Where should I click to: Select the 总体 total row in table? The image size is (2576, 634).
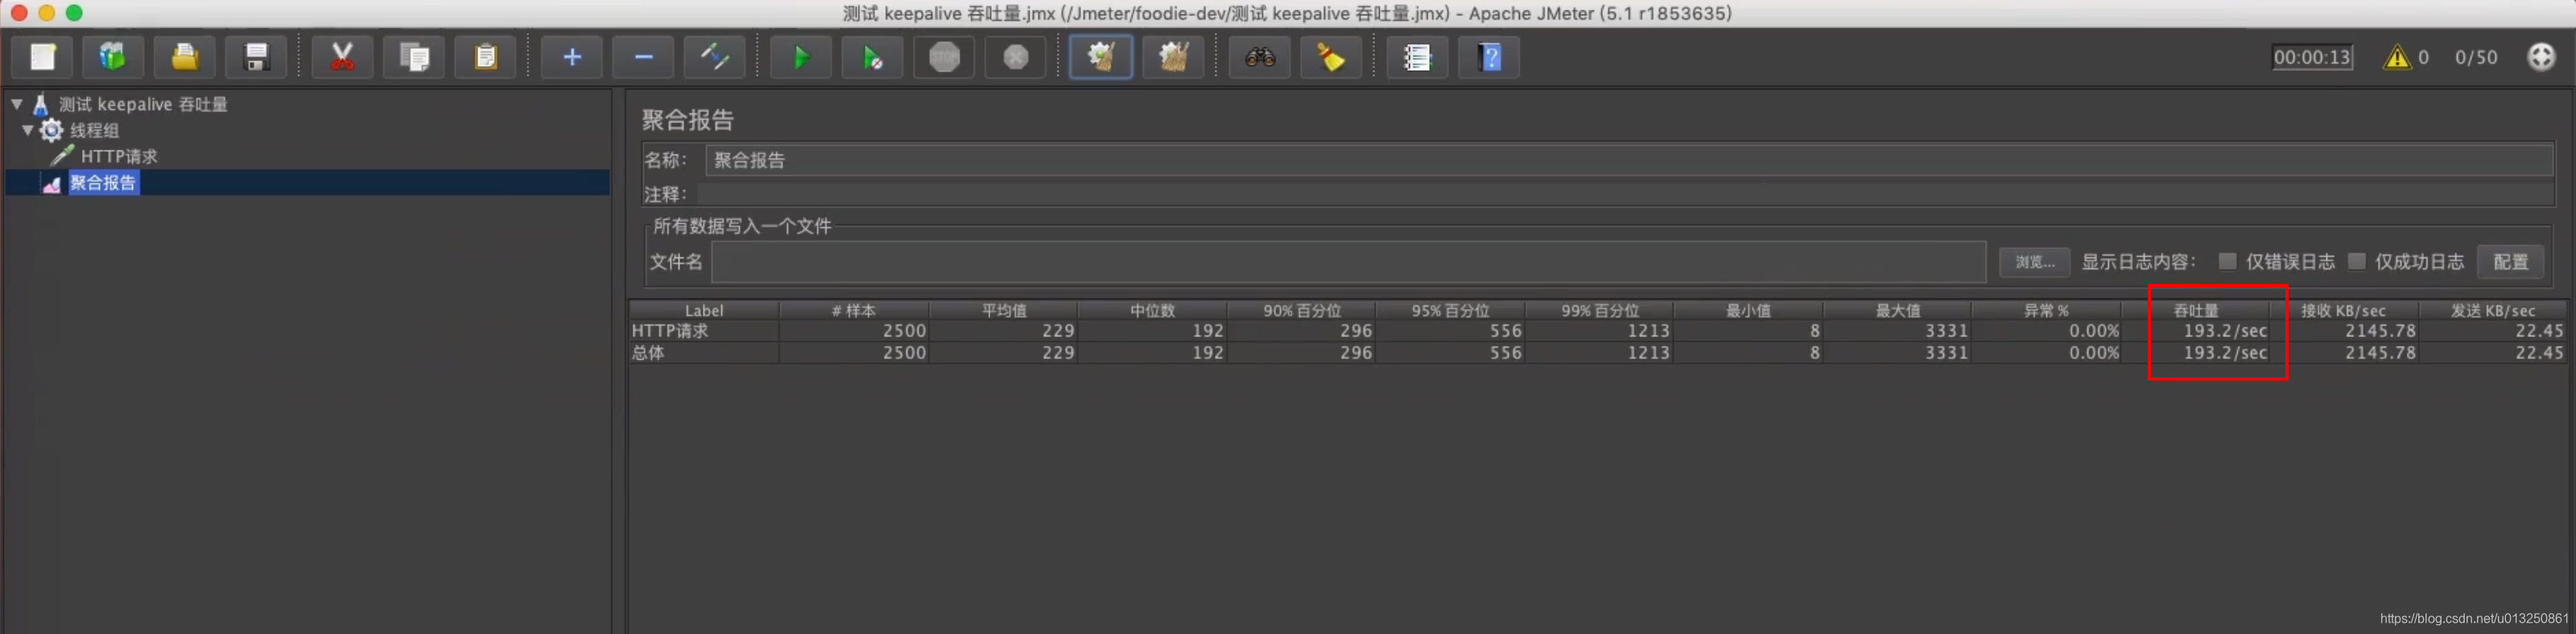pos(1598,353)
